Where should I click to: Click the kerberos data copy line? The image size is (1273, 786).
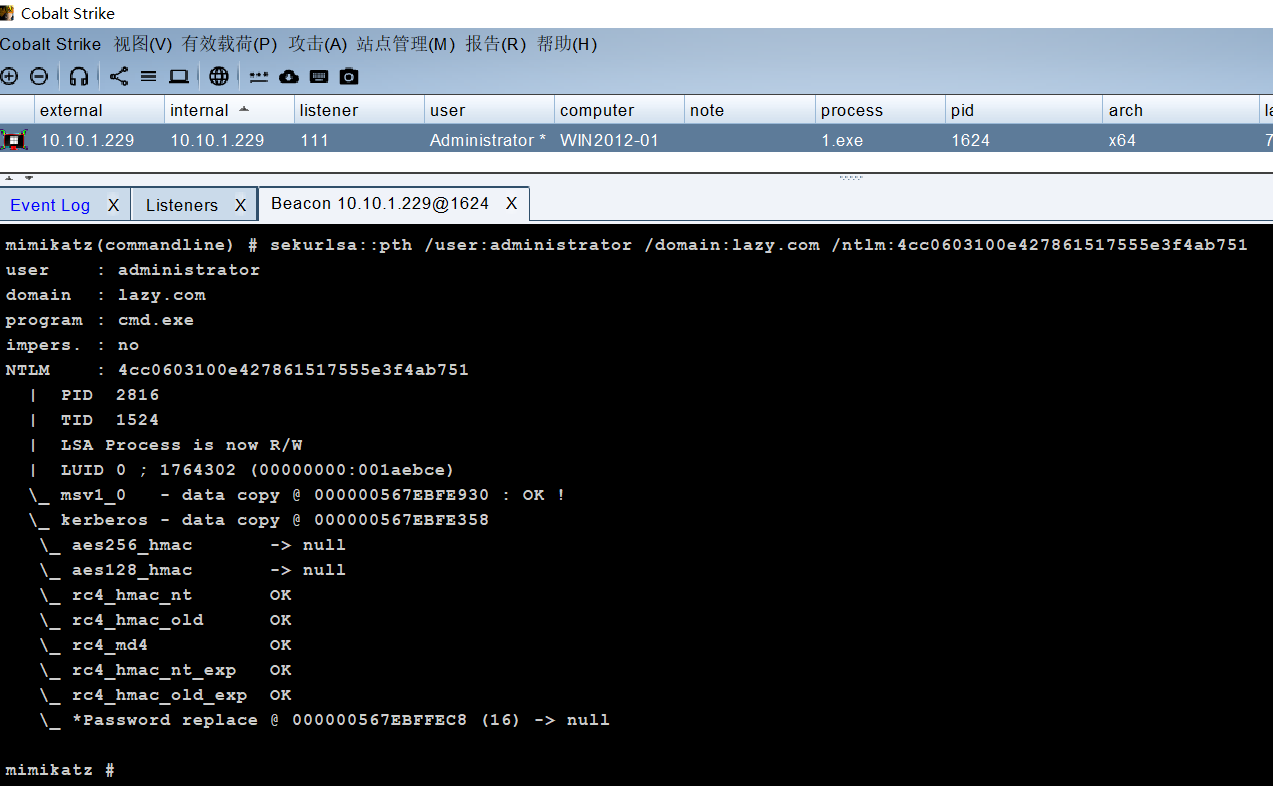pos(259,520)
